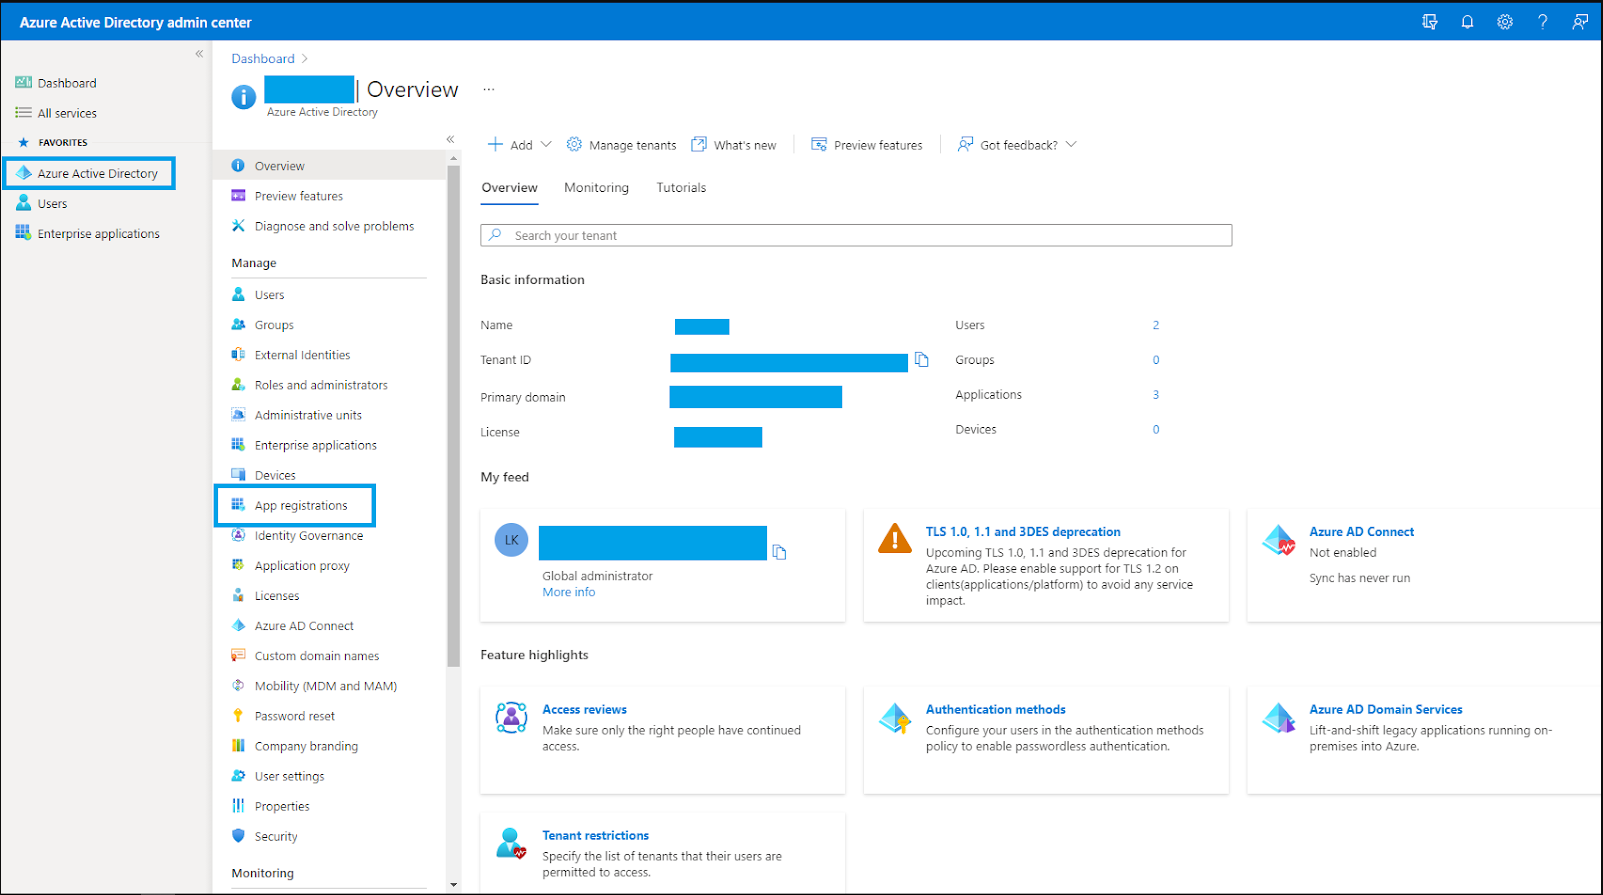Click Users icon under Manage
Viewport: 1603px width, 895px height.
click(x=238, y=295)
